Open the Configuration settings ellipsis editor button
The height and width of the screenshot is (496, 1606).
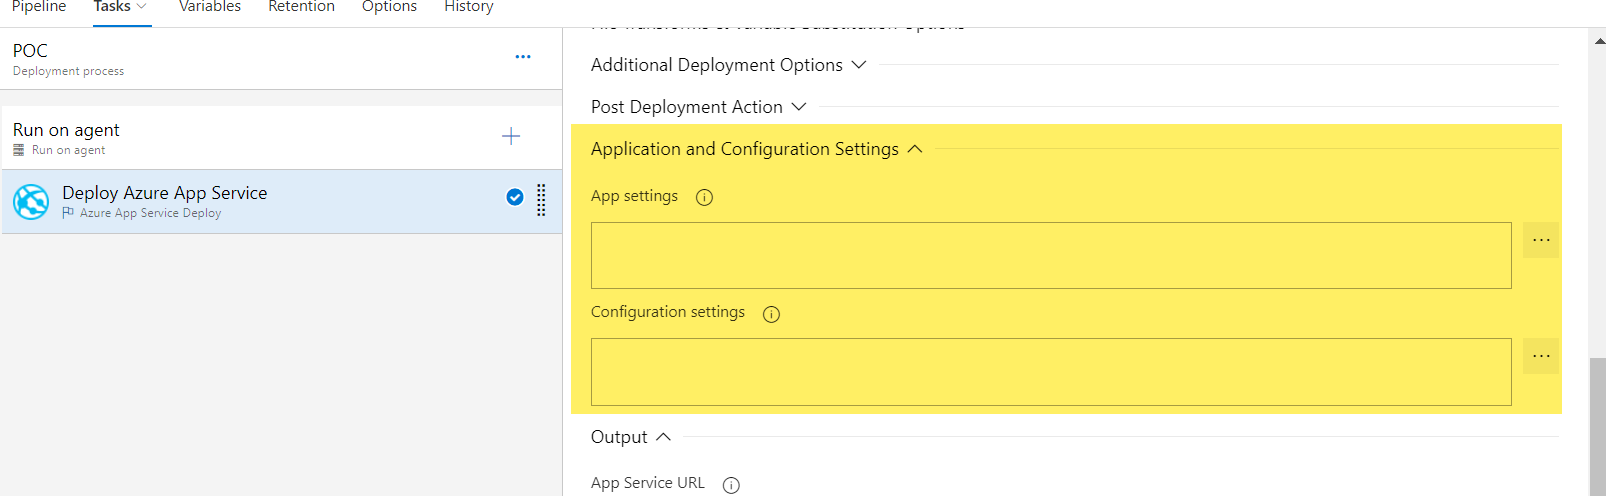tap(1541, 356)
